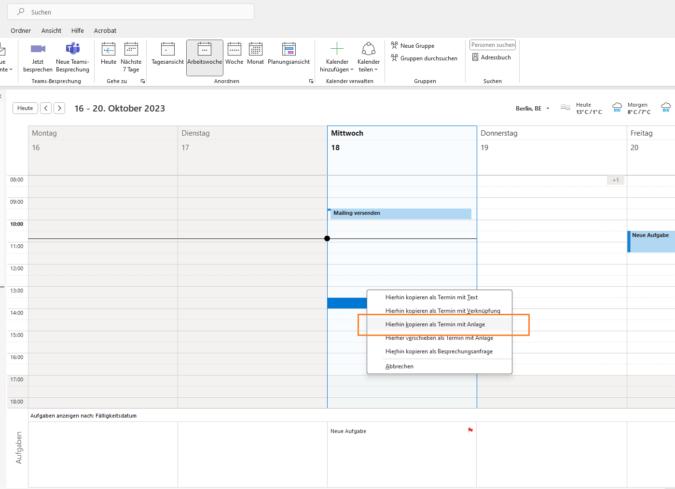Image resolution: width=675 pixels, height=489 pixels.
Task: Click the Heute weather forecast
Action: [581, 108]
